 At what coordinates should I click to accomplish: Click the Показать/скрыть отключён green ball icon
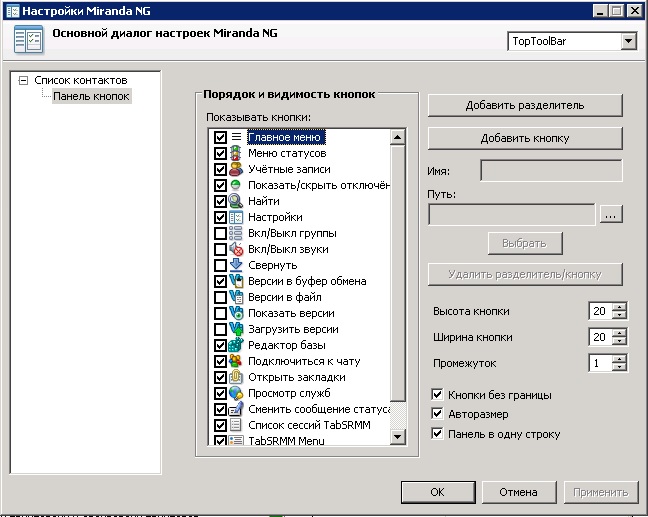click(236, 185)
